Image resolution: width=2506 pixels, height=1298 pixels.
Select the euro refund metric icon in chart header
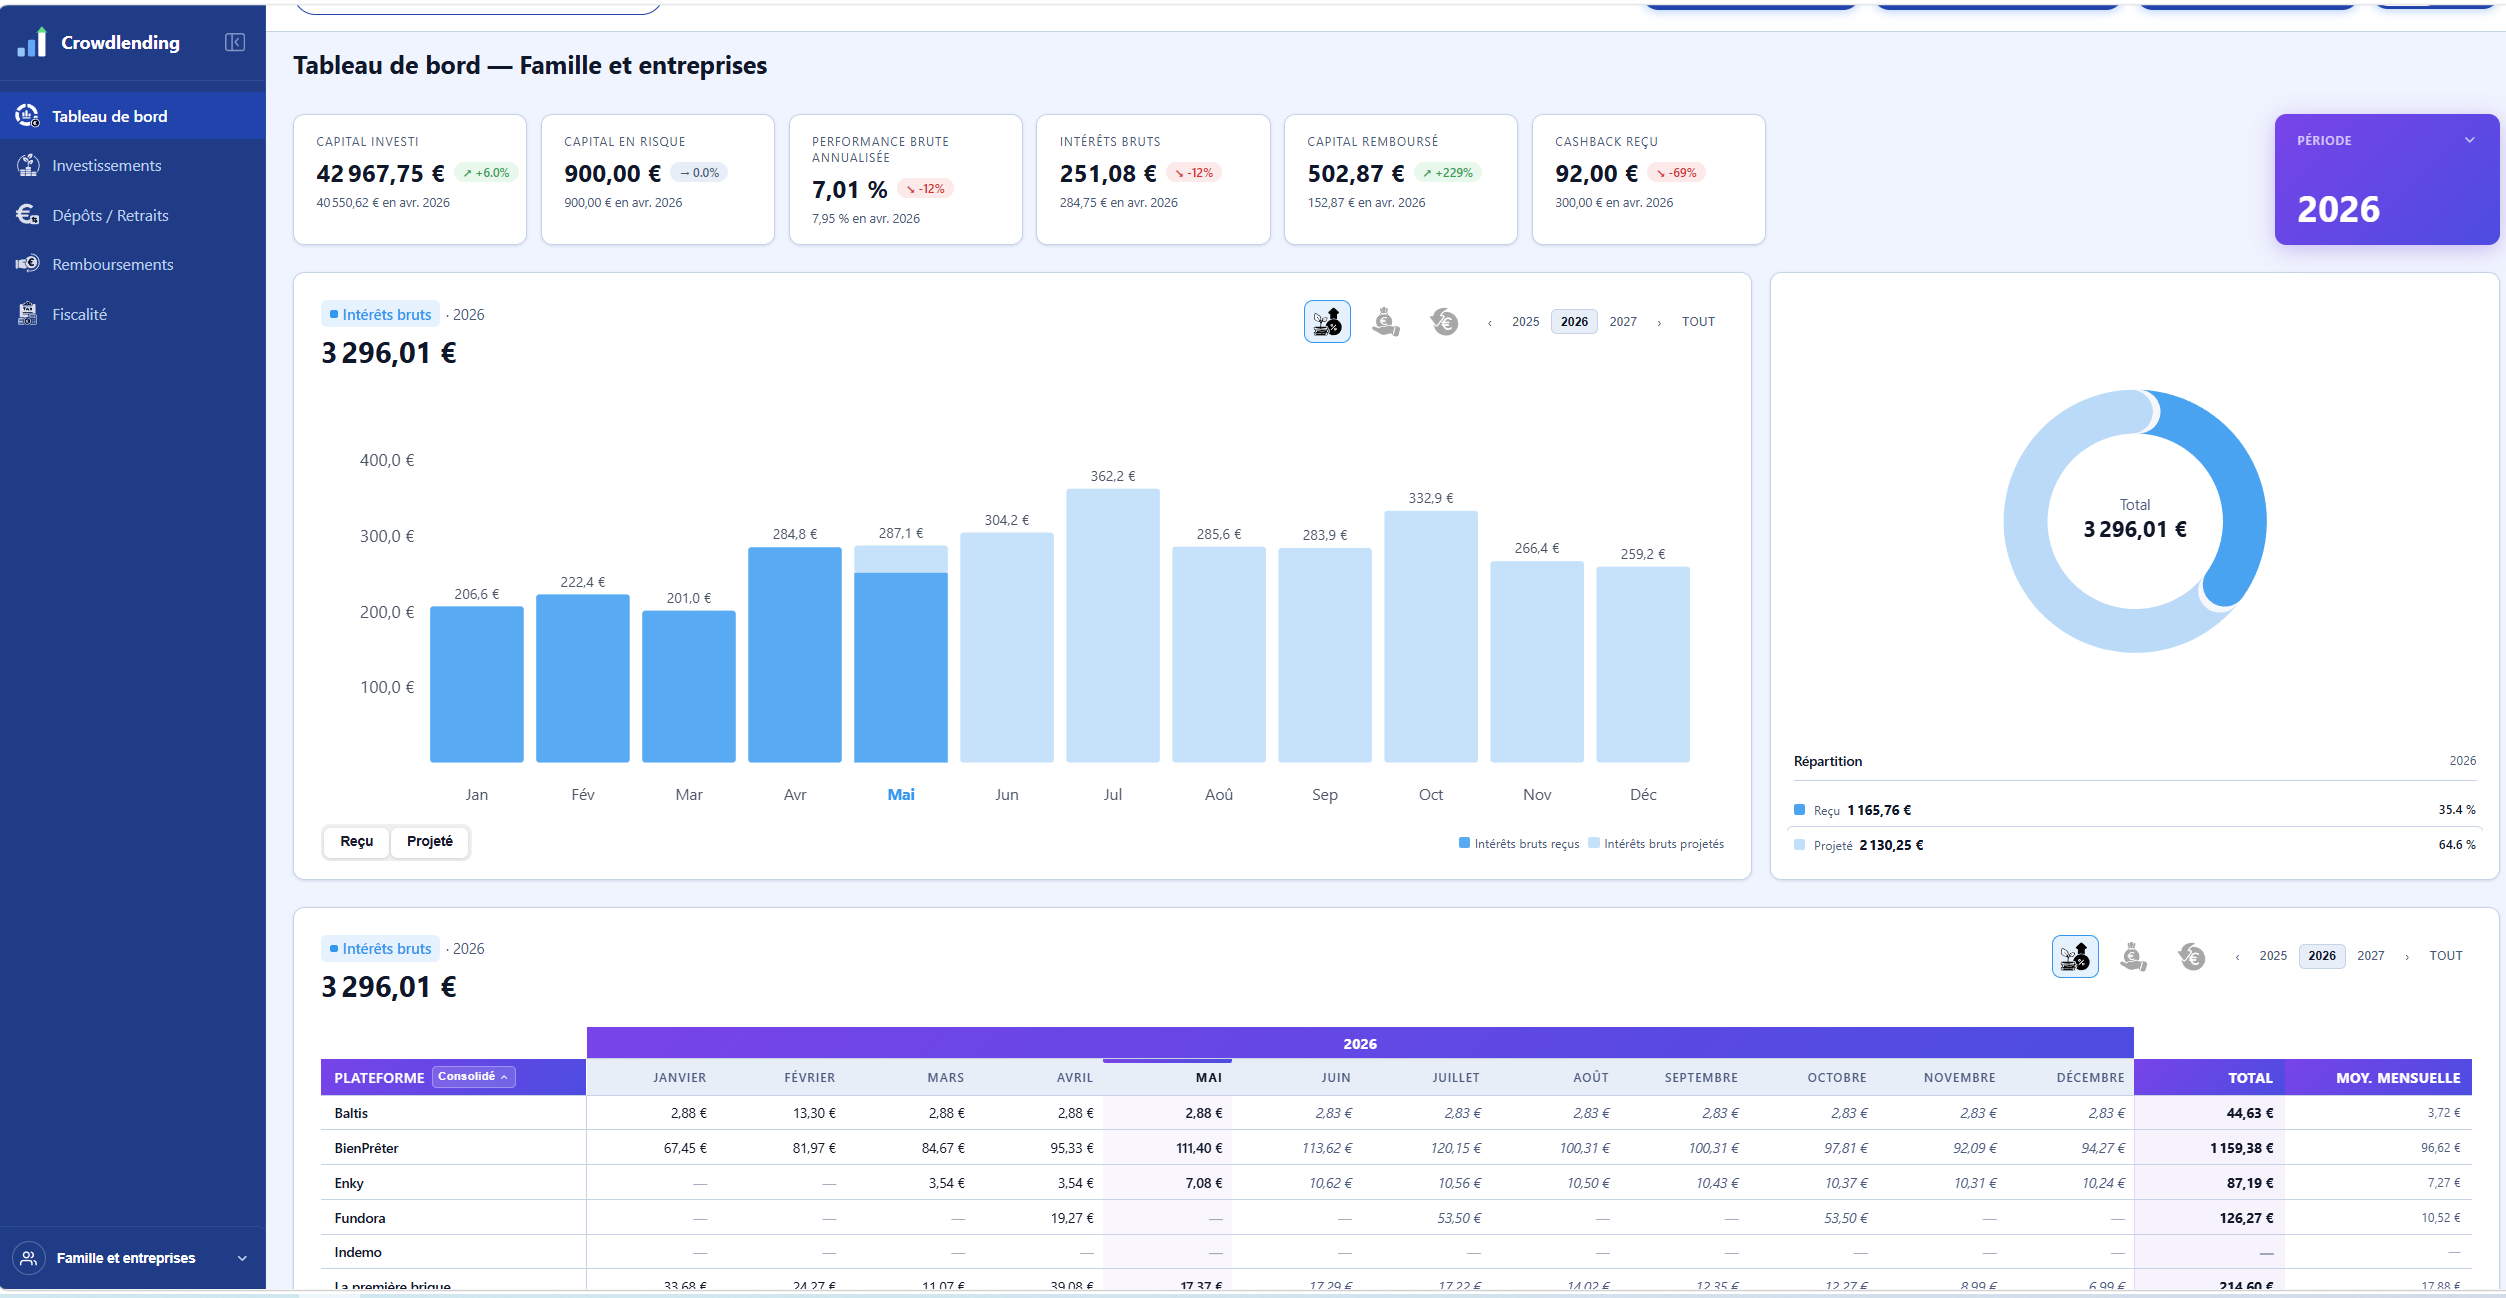click(1444, 322)
